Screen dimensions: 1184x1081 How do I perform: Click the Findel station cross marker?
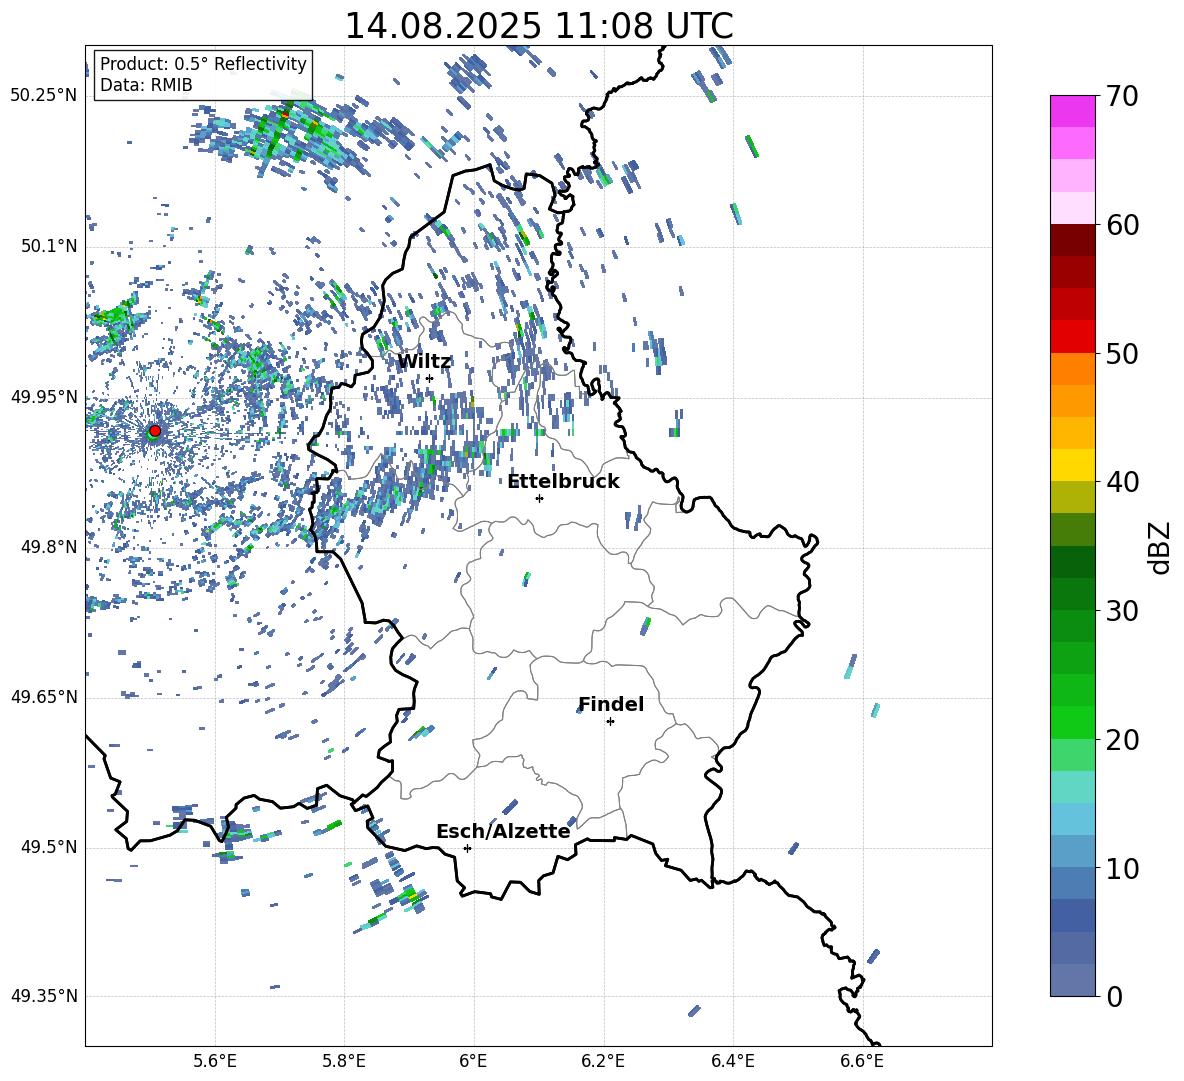pos(610,722)
